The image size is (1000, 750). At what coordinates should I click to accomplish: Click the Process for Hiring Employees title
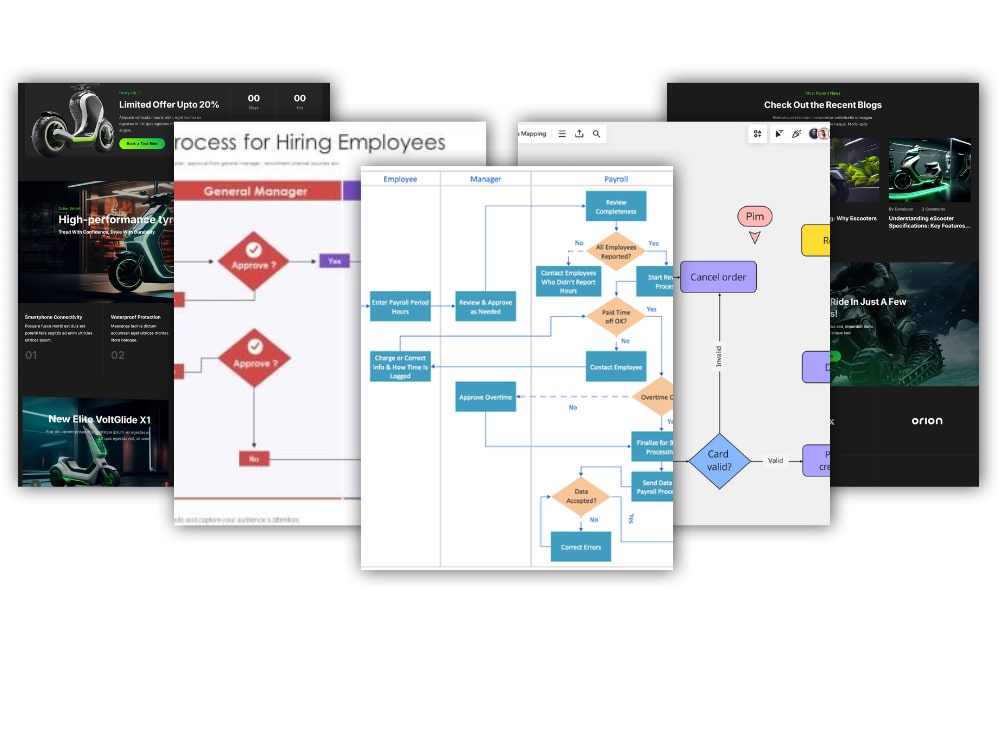tap(310, 142)
